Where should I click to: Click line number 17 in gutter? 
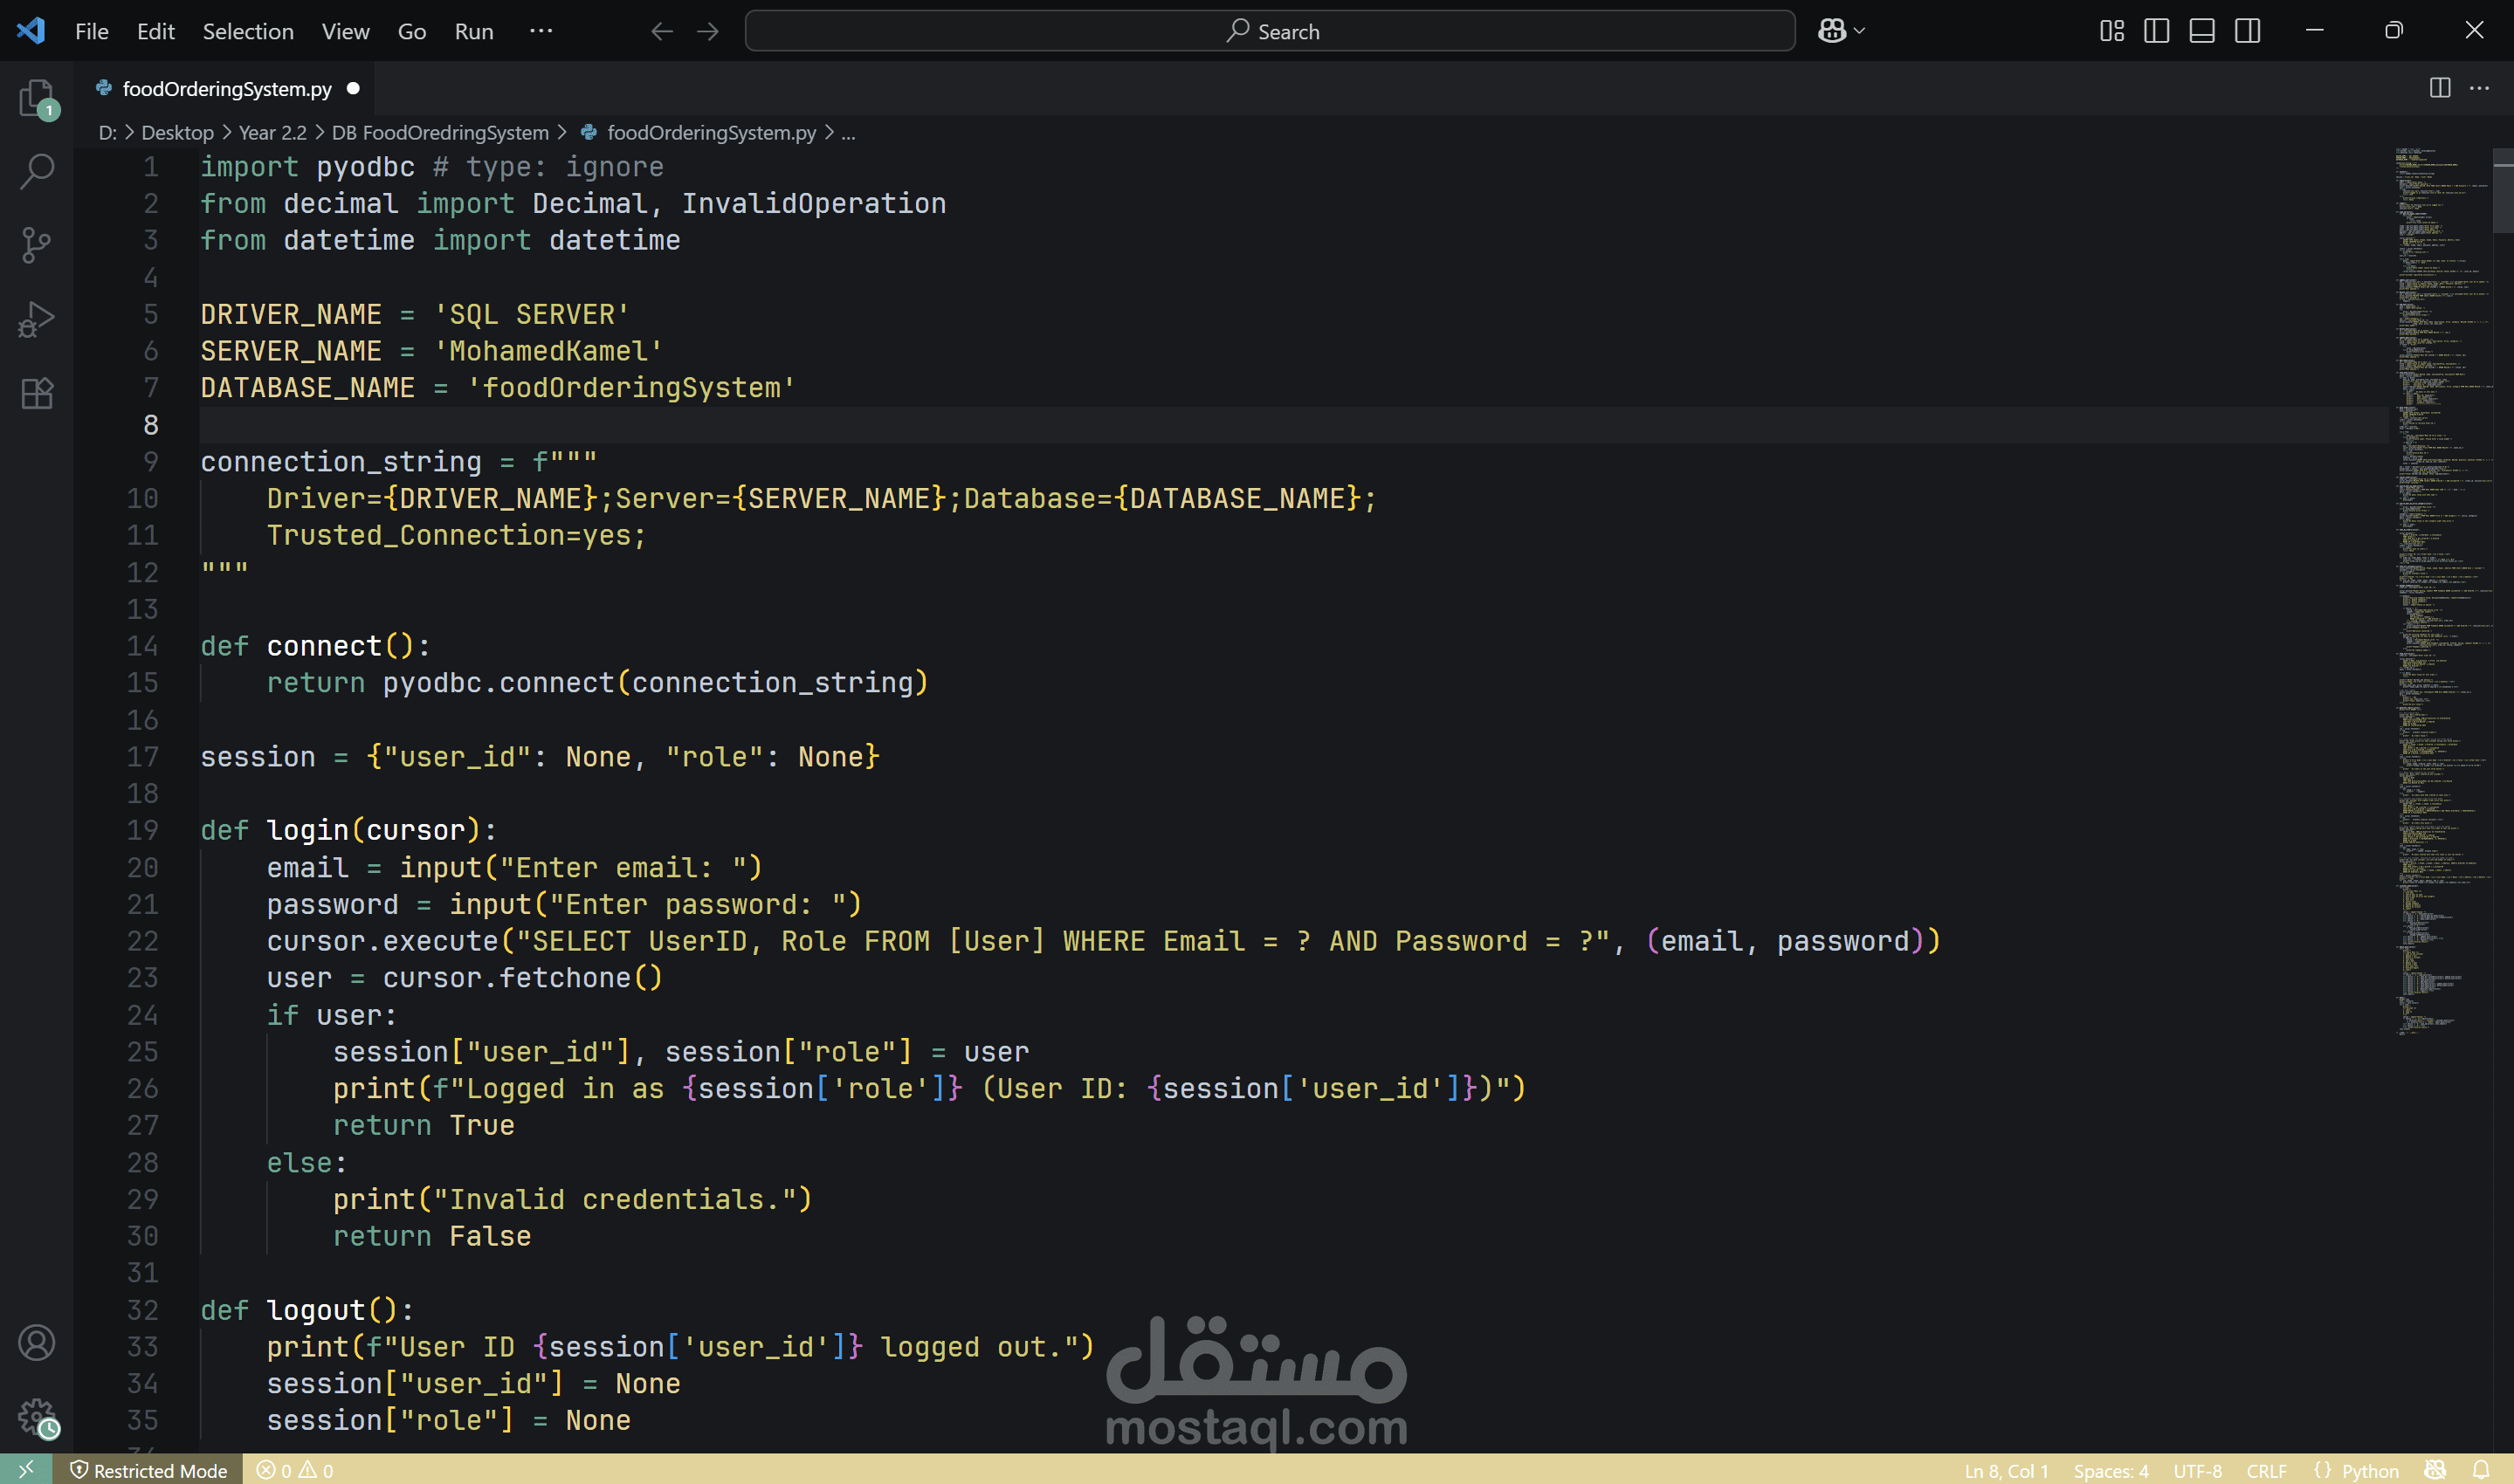142,757
